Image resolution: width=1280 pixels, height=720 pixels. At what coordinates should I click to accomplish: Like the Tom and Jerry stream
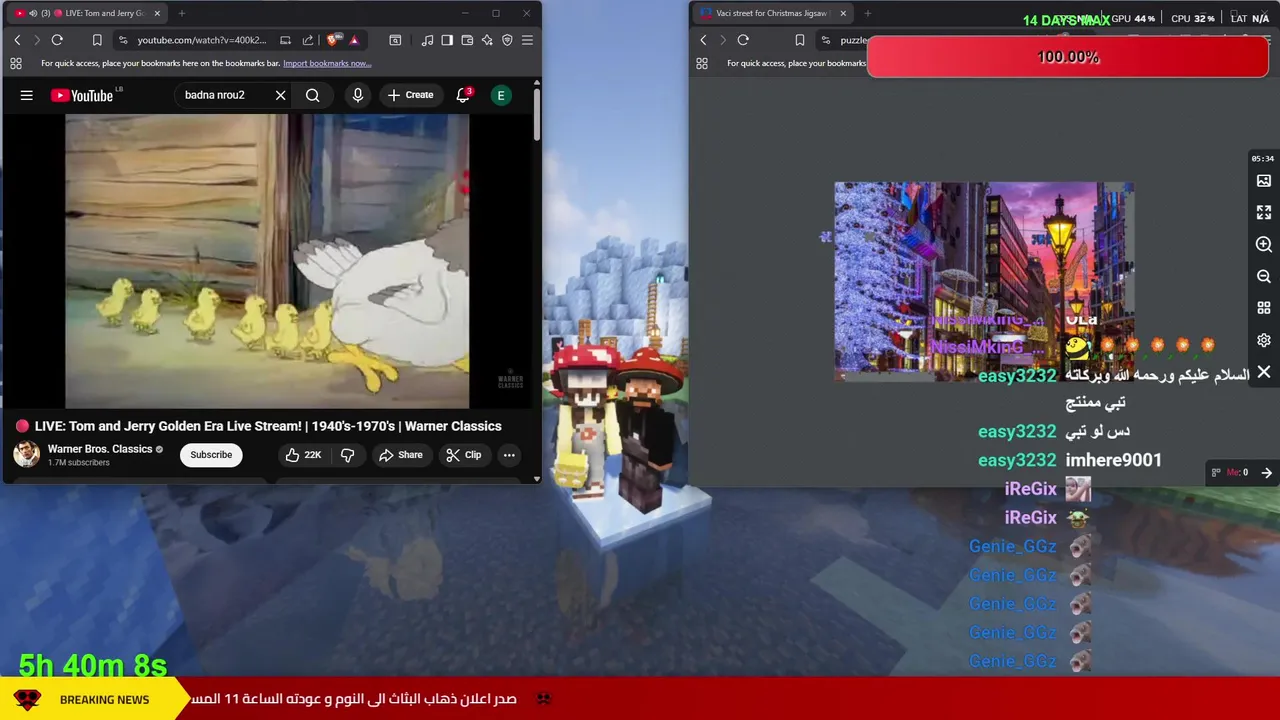[303, 455]
